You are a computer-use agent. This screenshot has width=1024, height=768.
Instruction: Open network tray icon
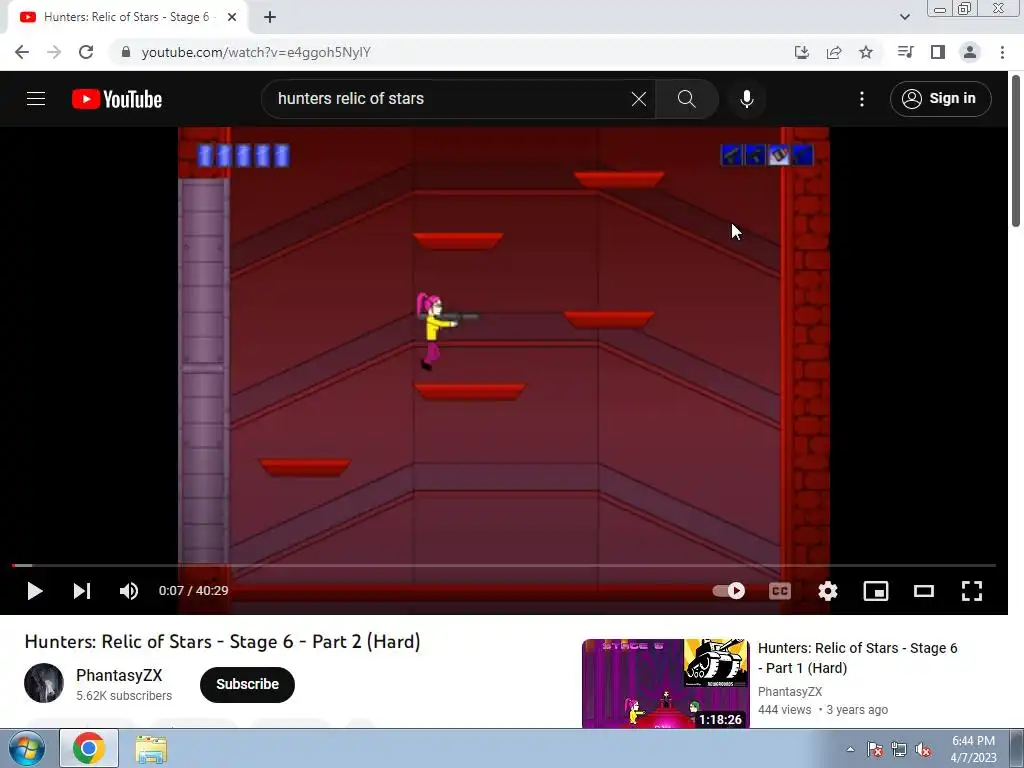pyautogui.click(x=899, y=750)
